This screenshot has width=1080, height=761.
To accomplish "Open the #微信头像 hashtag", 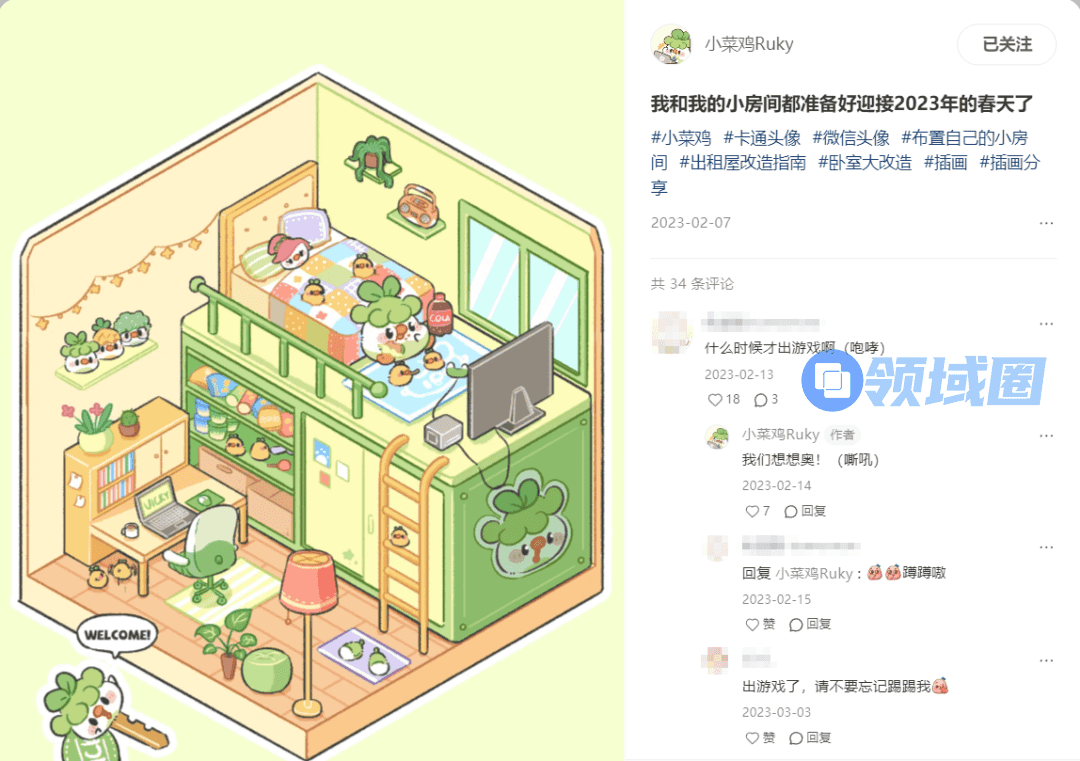I will pos(851,138).
